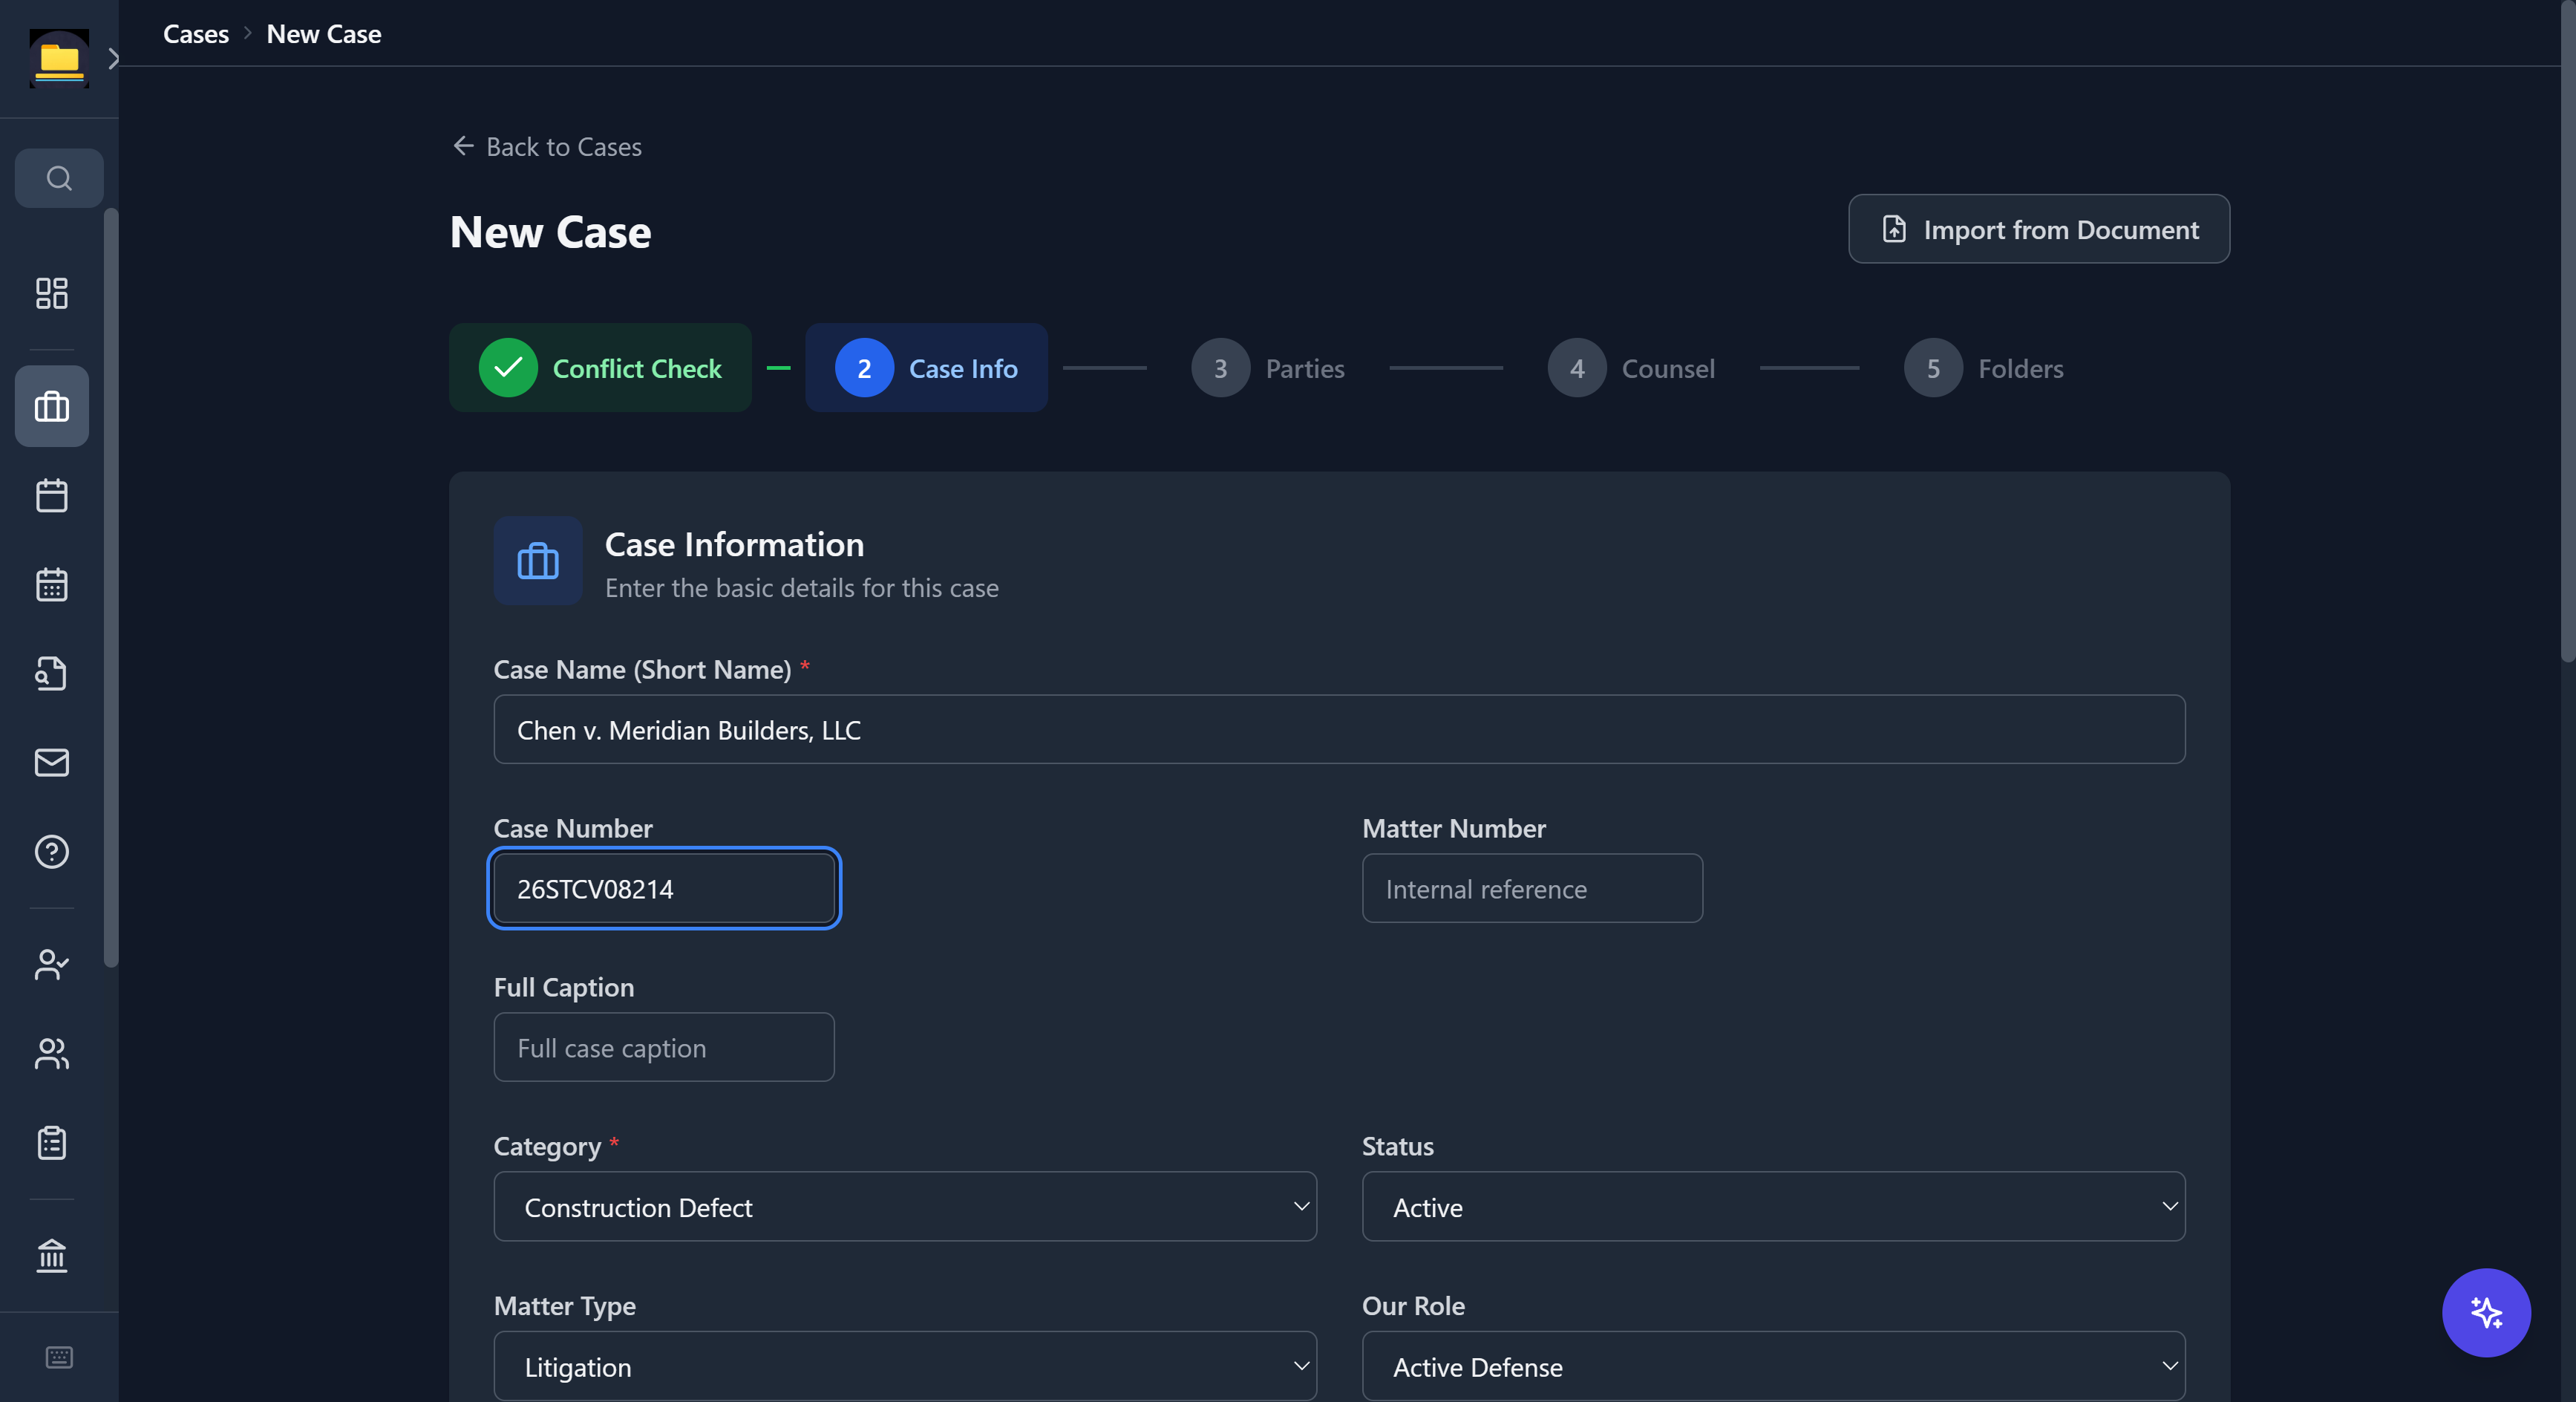This screenshot has width=2576, height=1402.
Task: Select the Case Info step
Action: click(926, 368)
